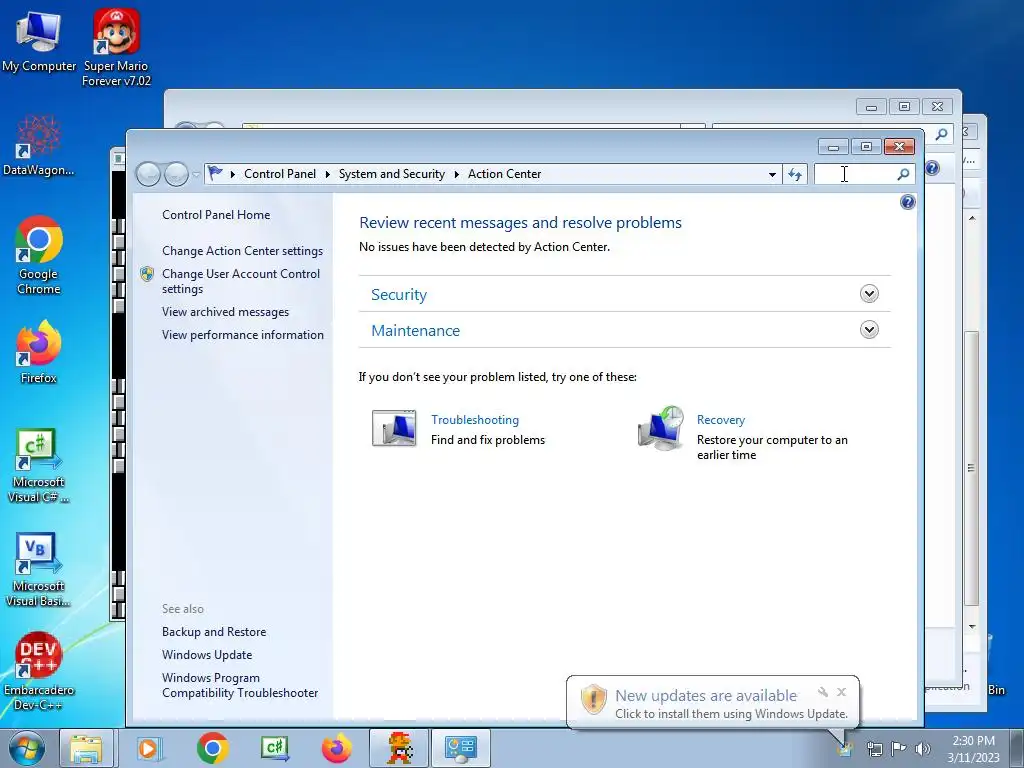
Task: Click System and Security in the breadcrumb
Action: (x=391, y=174)
